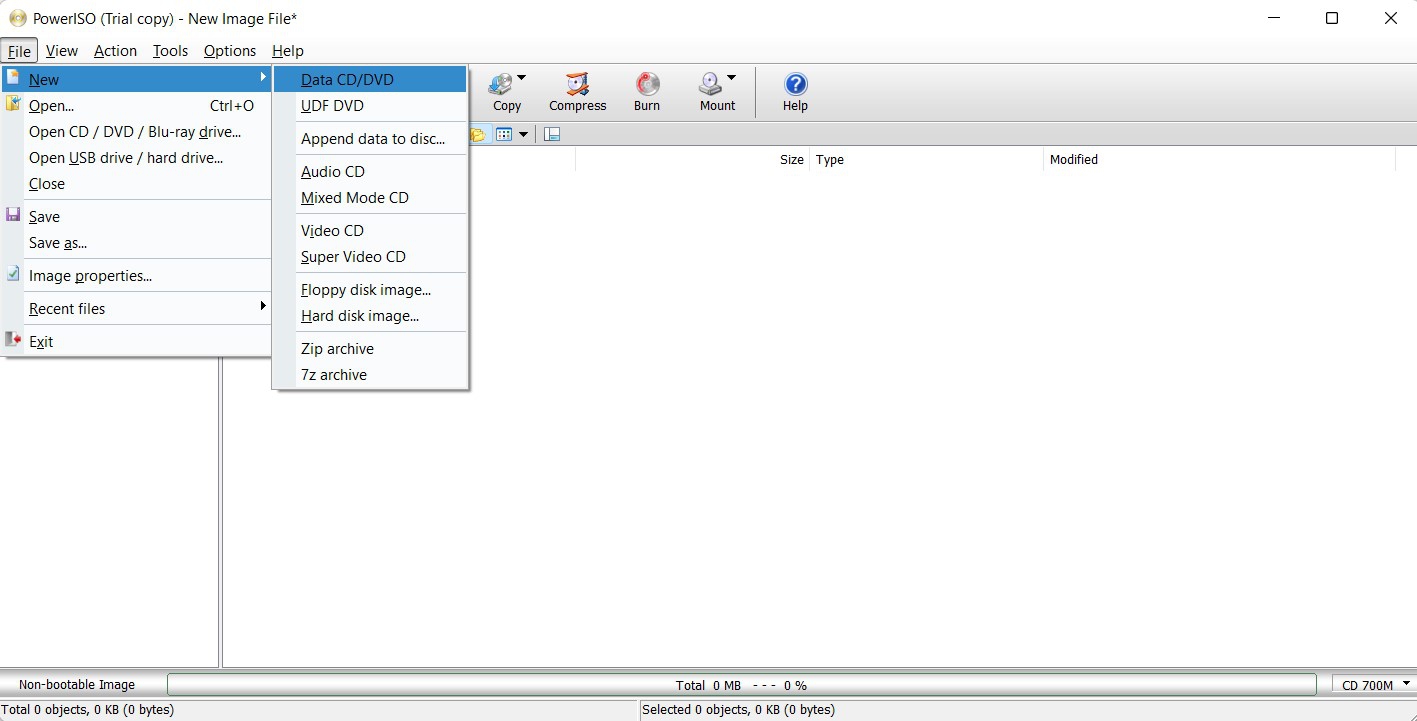Viewport: 1417px width, 721px height.
Task: Choose Open CD / DVD / Blu-ray drive
Action: 137,131
